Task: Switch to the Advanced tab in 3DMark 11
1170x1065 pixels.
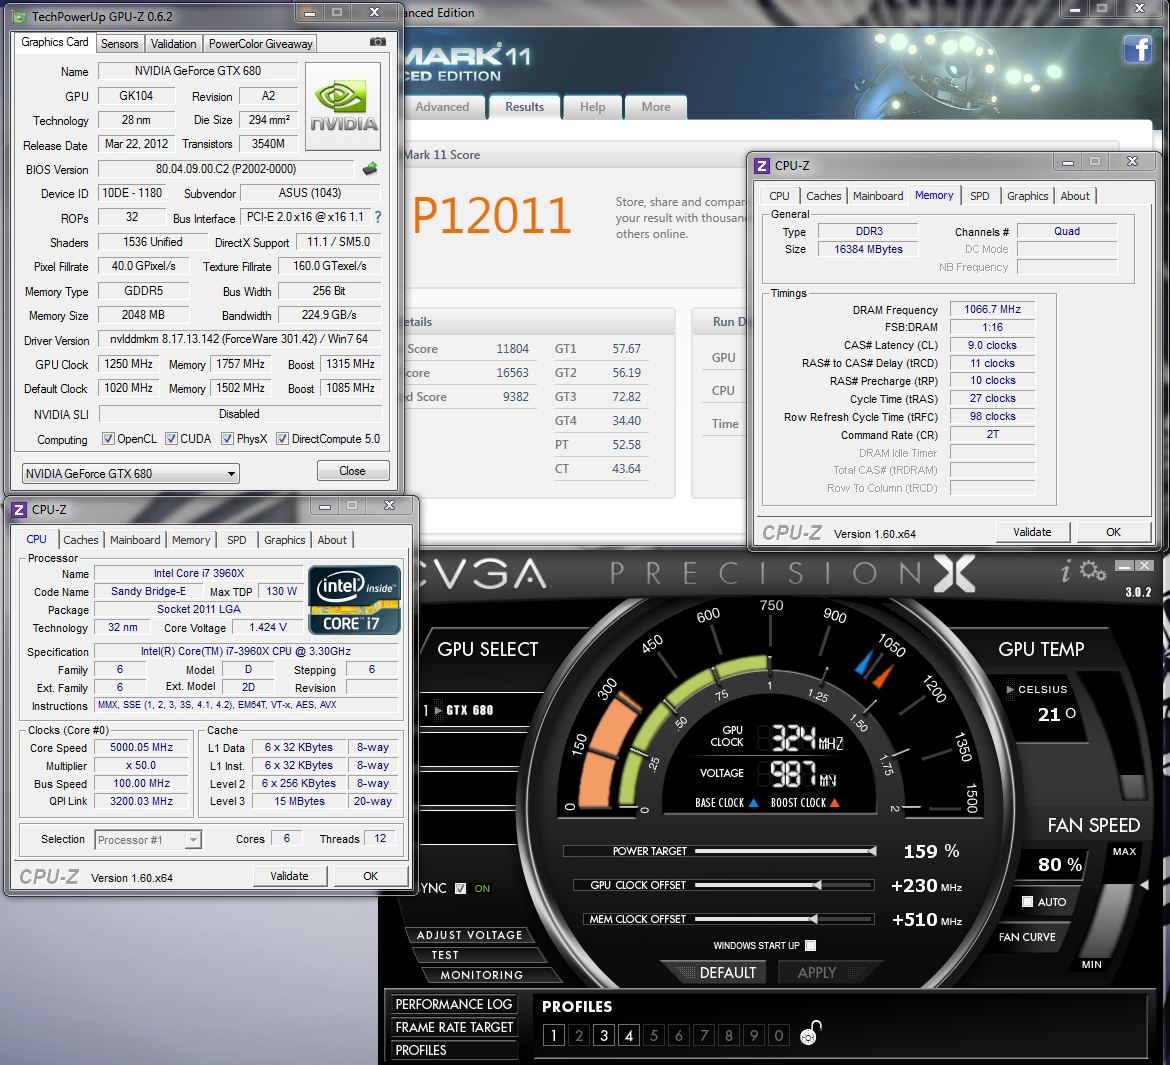Action: click(442, 107)
